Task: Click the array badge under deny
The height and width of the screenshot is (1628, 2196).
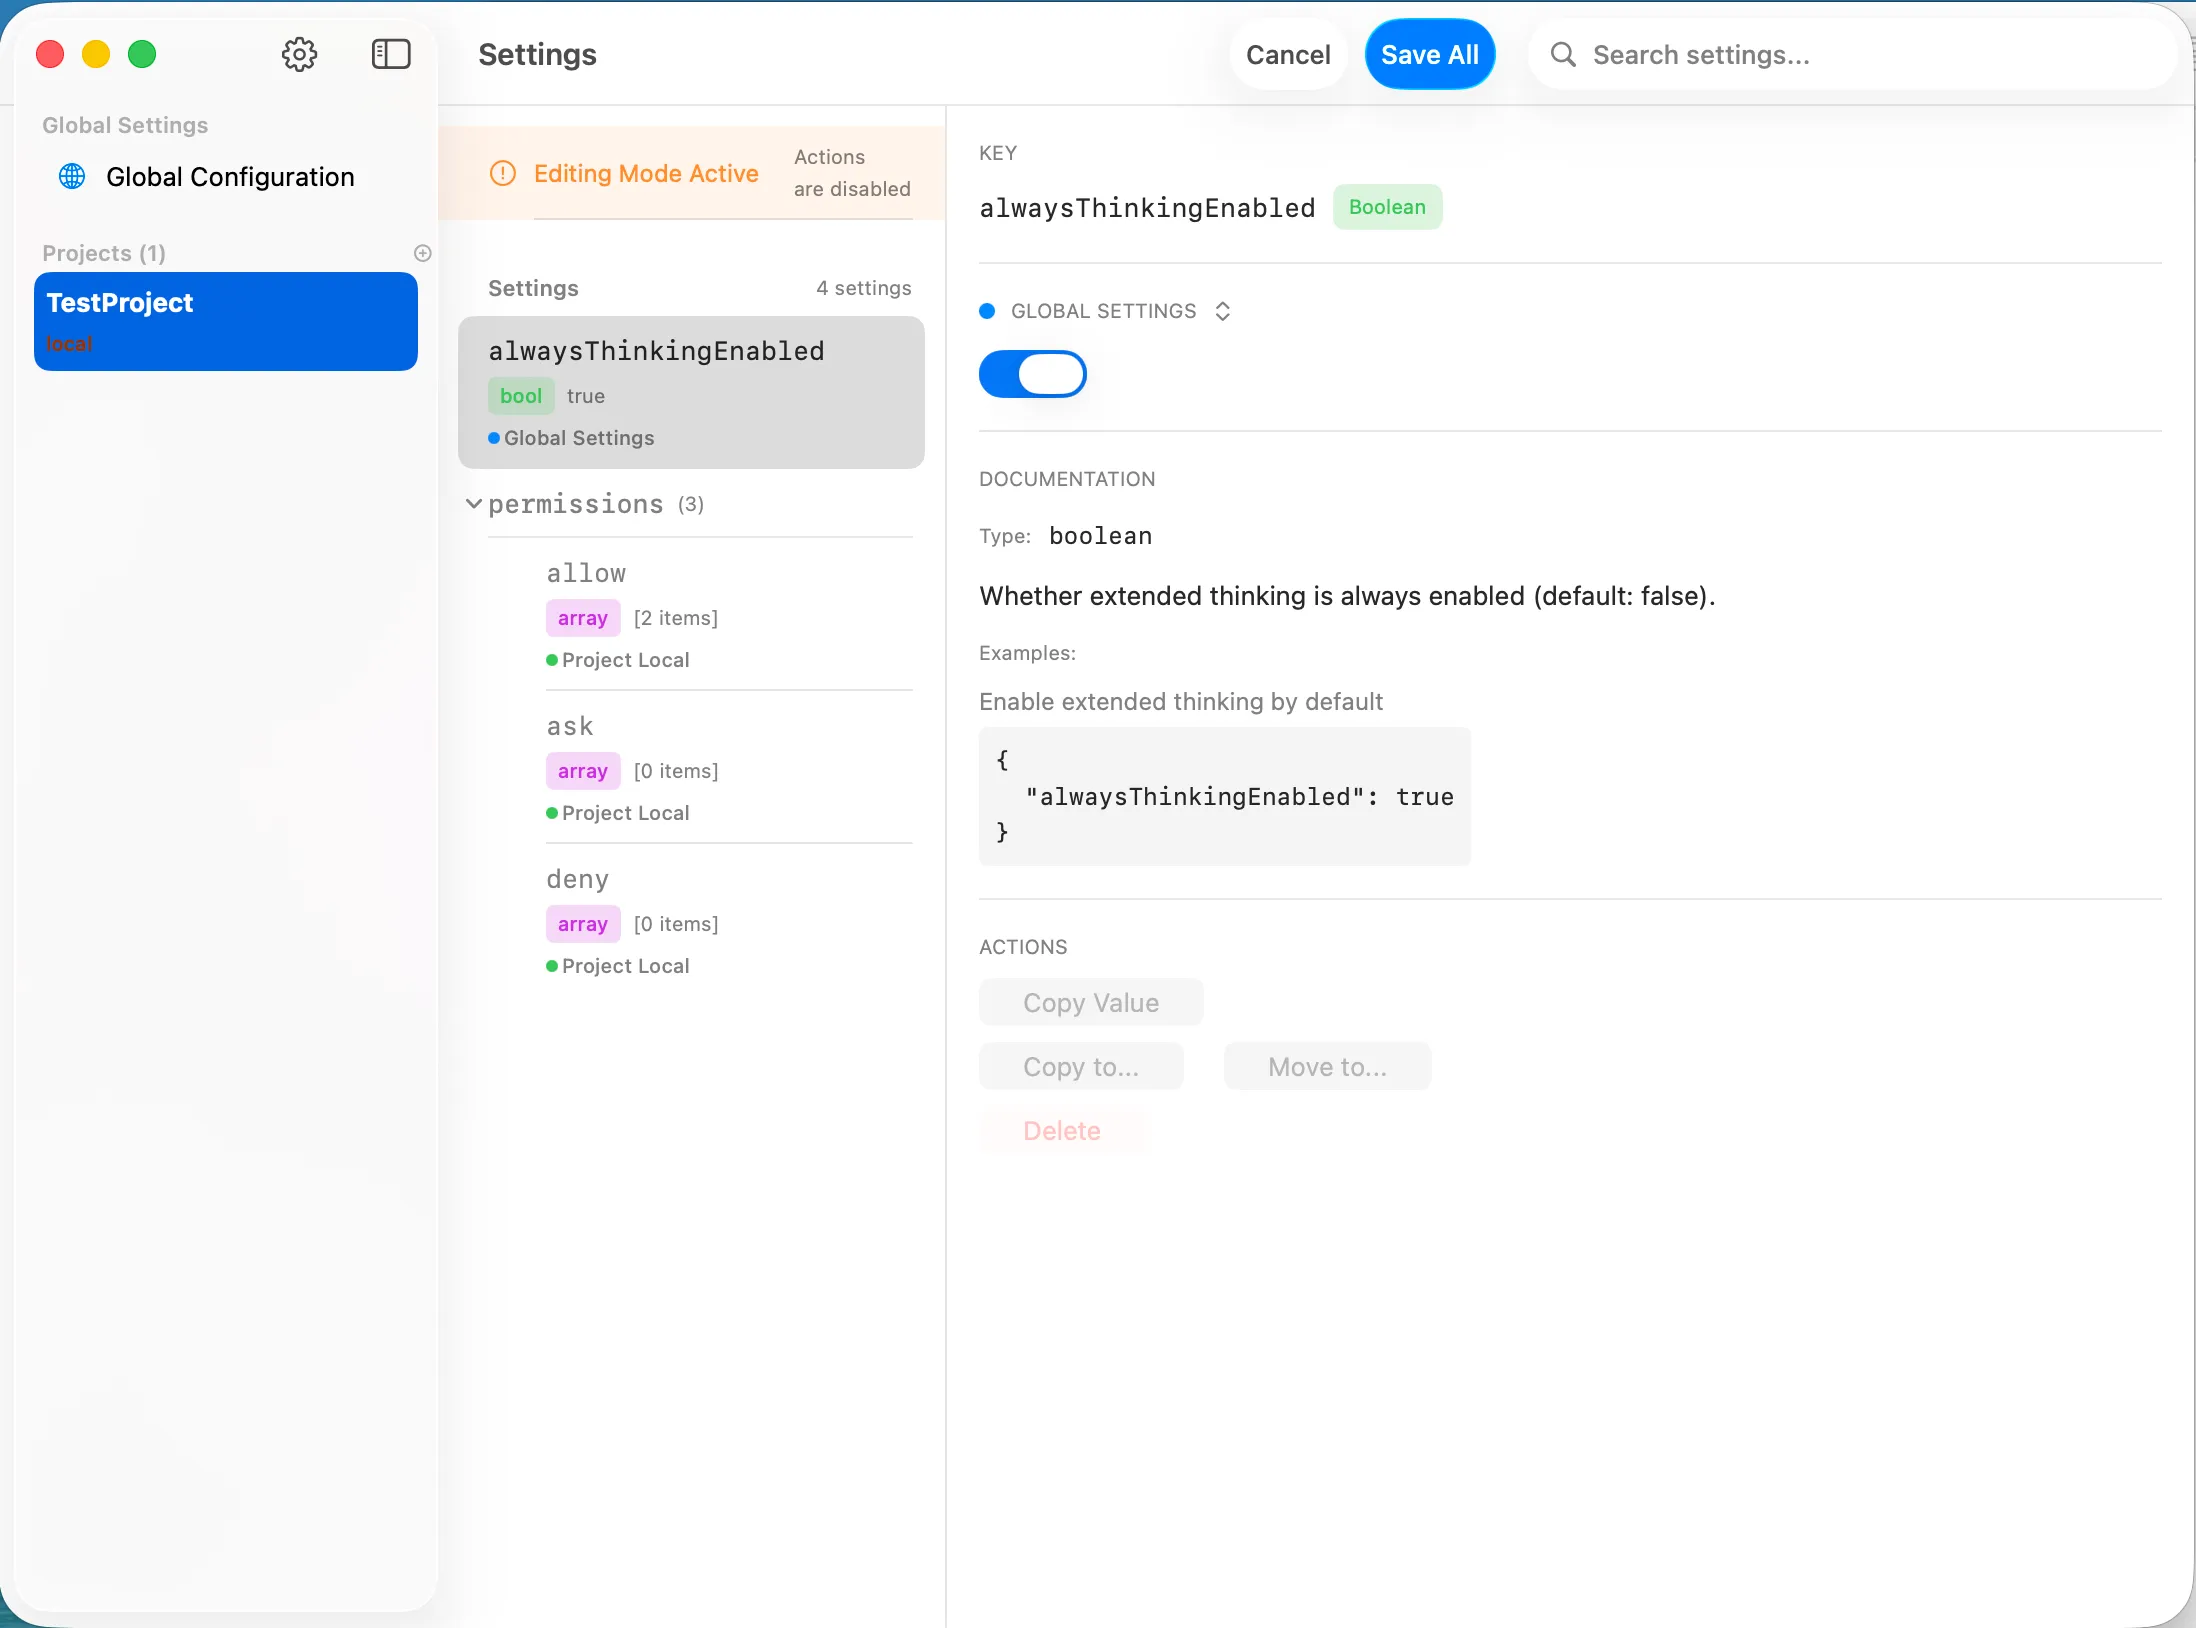Action: 583,923
